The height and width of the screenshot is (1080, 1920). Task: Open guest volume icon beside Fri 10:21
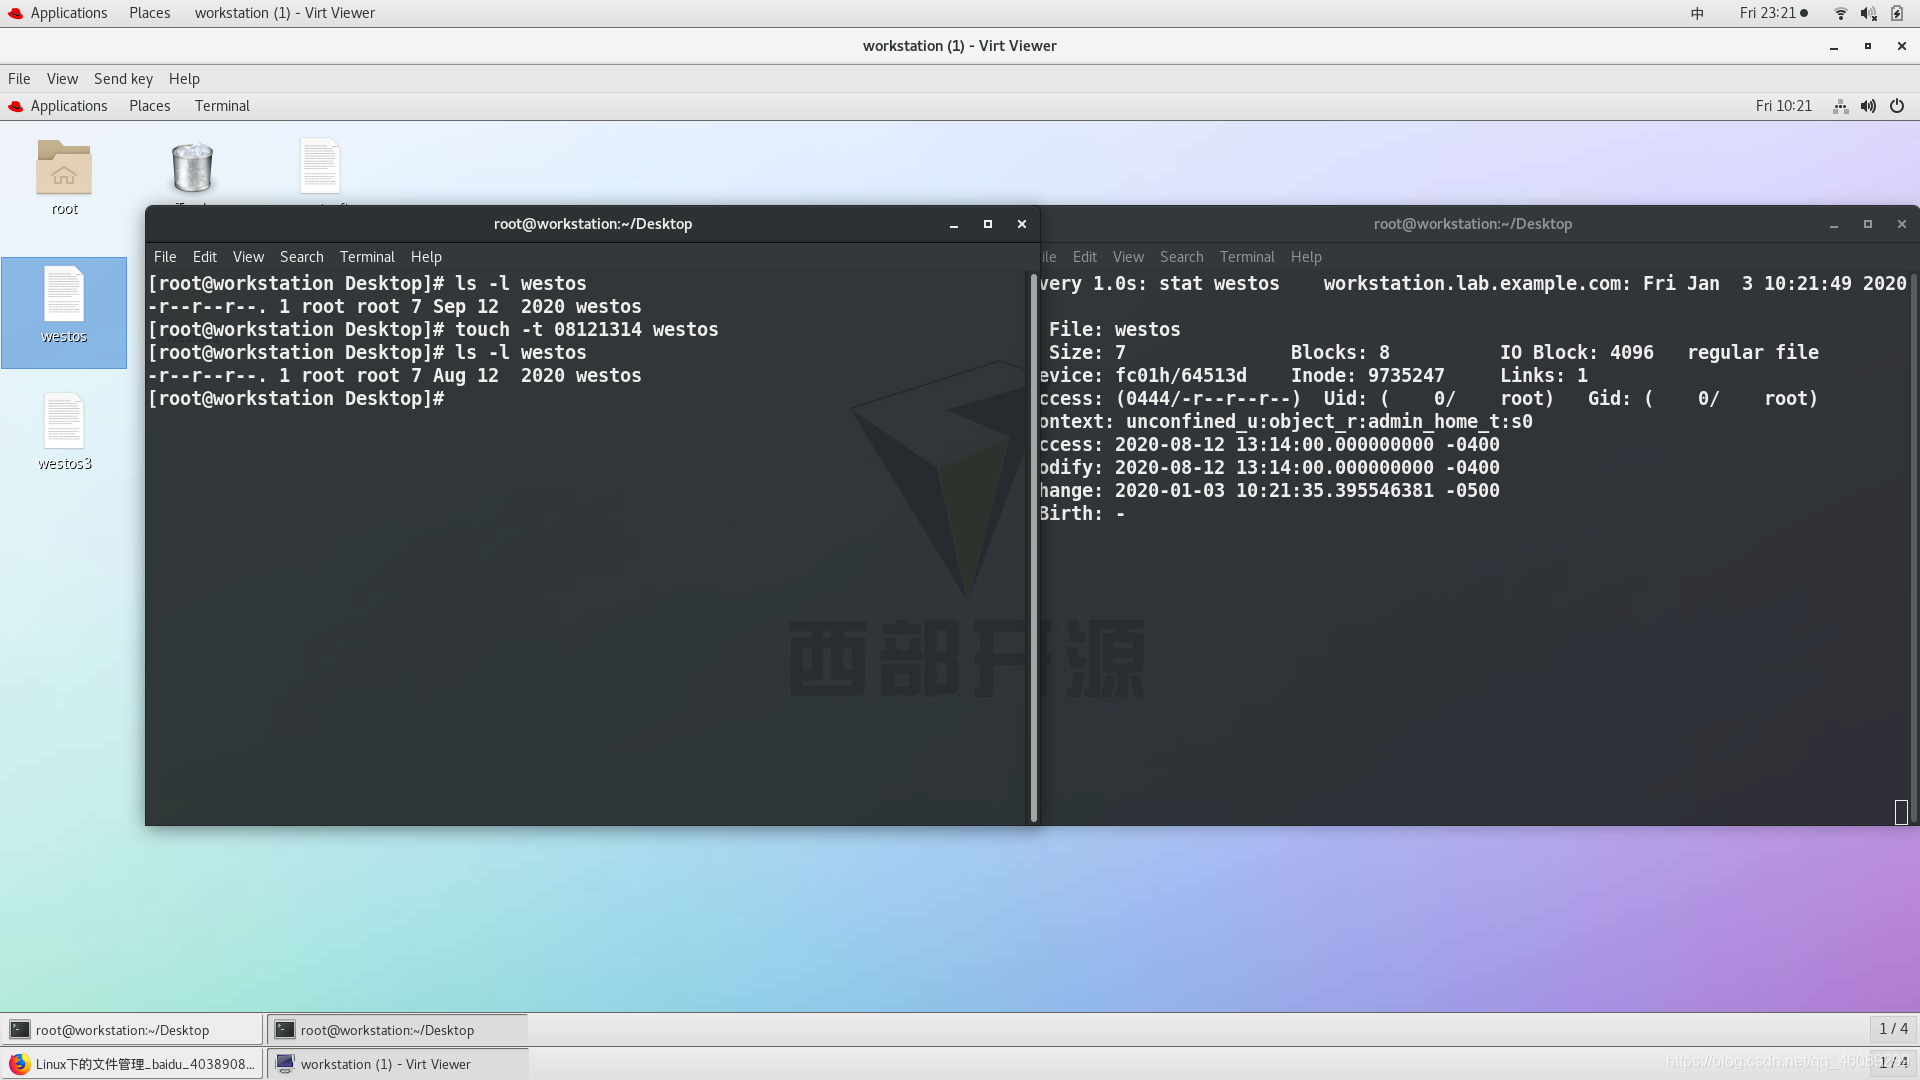tap(1868, 106)
